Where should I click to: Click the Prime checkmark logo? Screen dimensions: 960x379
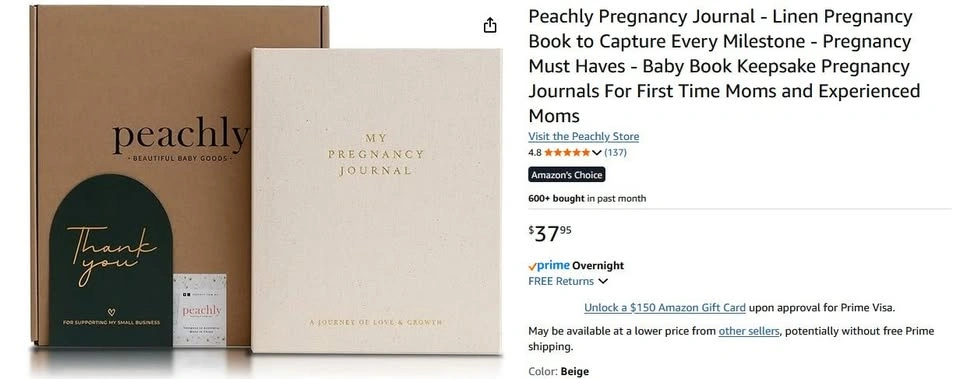(549, 266)
